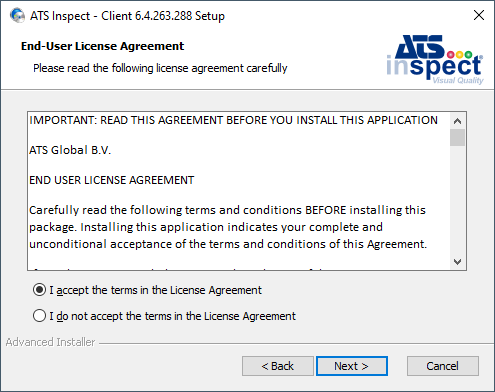
Task: Click the license scrollbar down arrow
Action: click(457, 262)
